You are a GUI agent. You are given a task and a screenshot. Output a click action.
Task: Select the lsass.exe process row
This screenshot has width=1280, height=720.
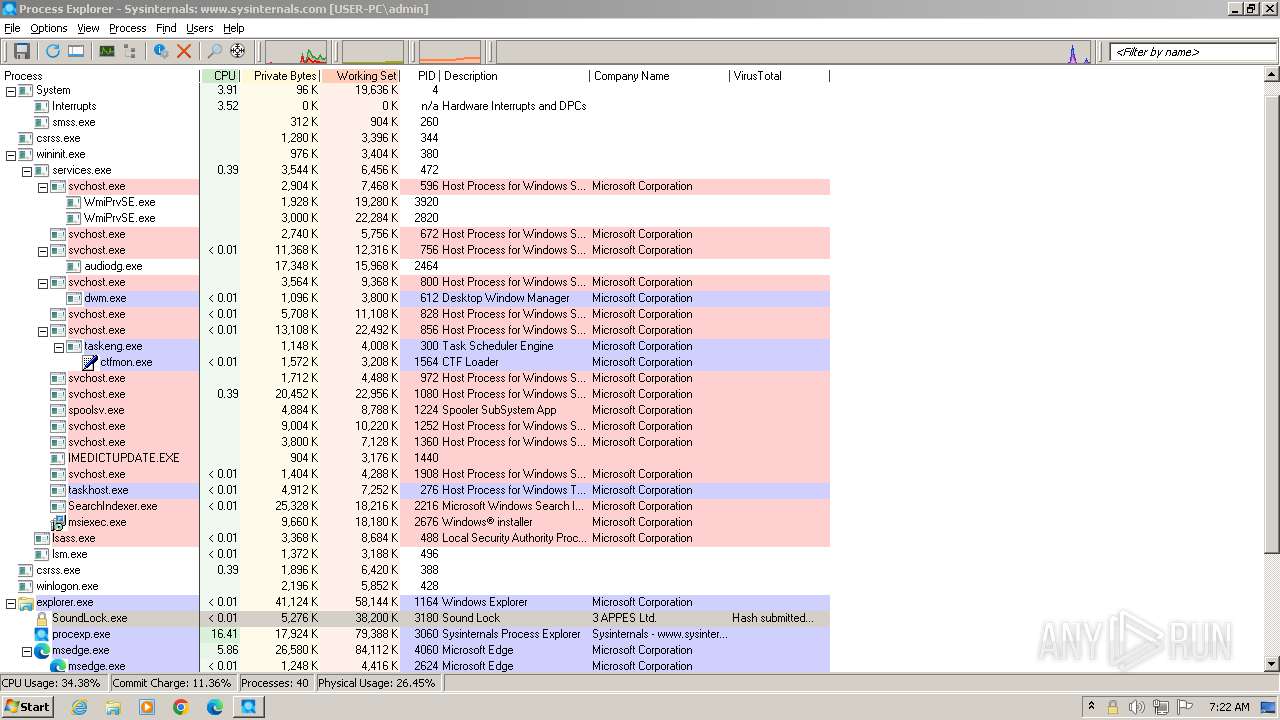(x=415, y=538)
